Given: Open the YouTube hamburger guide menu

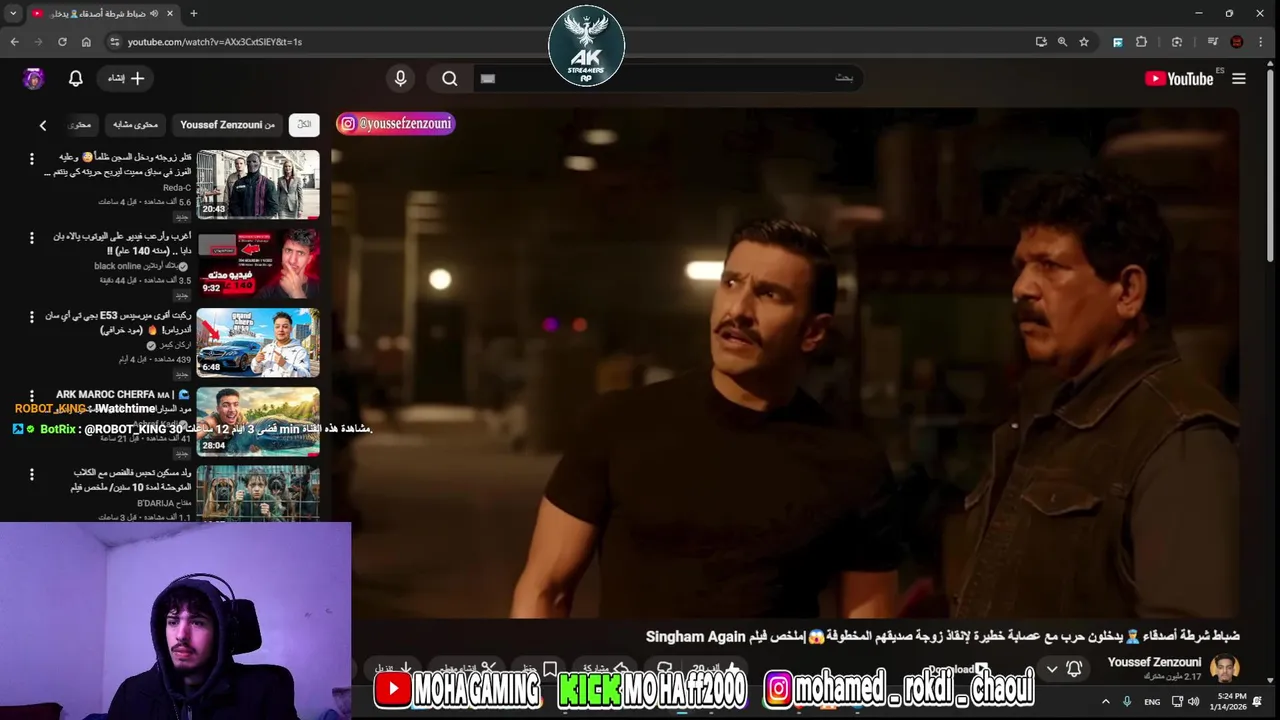Looking at the screenshot, I should coord(1239,78).
